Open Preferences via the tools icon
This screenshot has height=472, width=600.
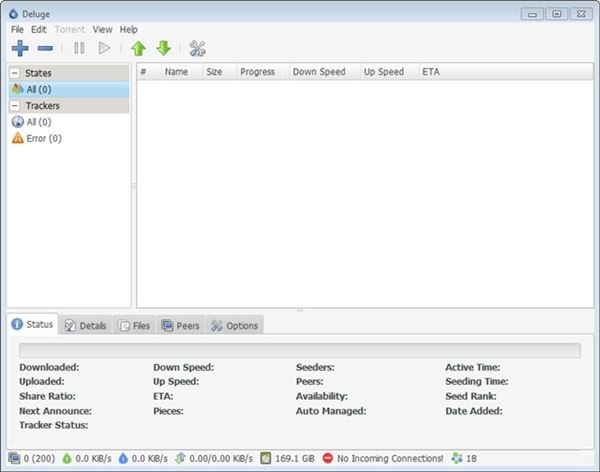pos(197,48)
